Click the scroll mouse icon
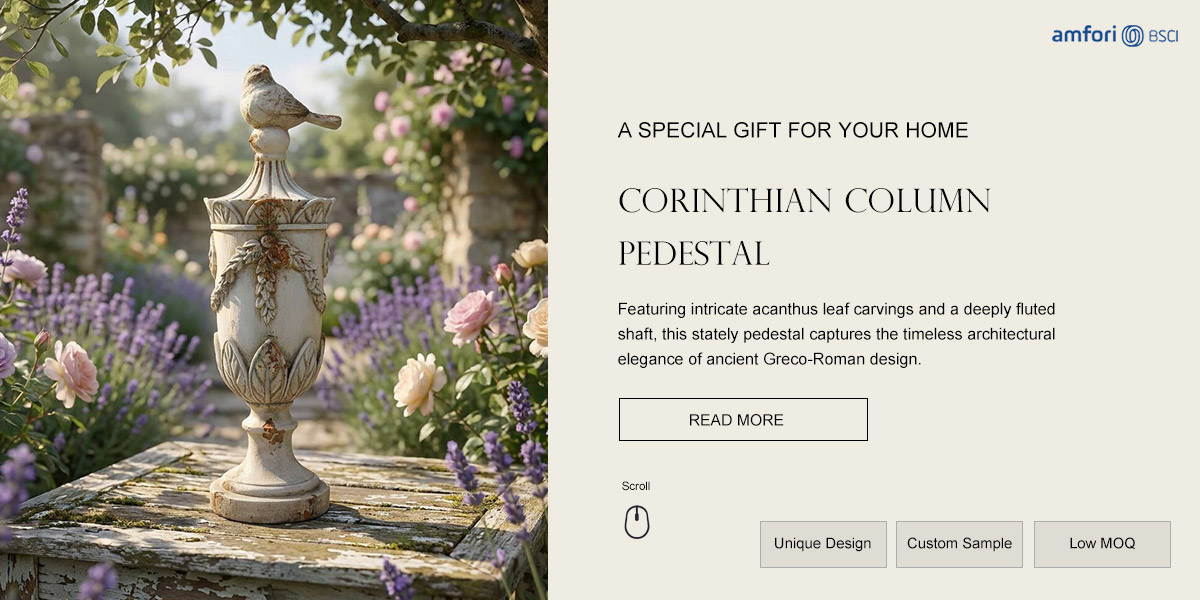Image resolution: width=1200 pixels, height=600 pixels. point(637,521)
